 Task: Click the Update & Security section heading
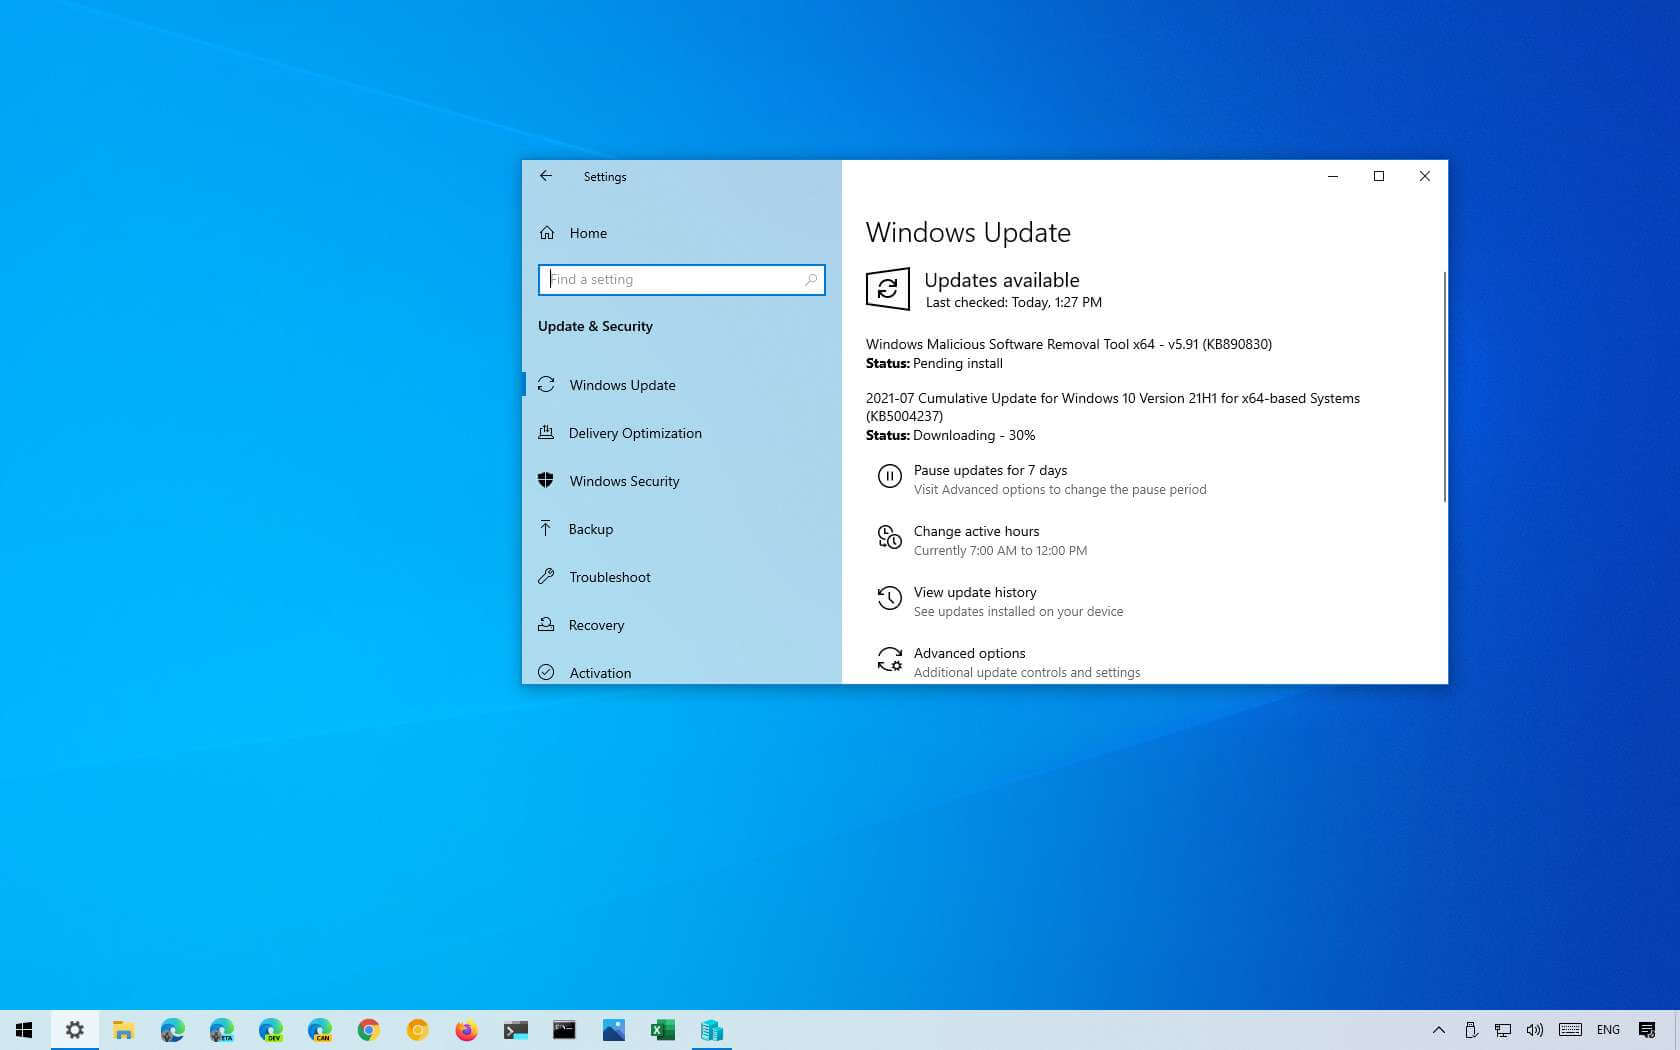pyautogui.click(x=595, y=326)
